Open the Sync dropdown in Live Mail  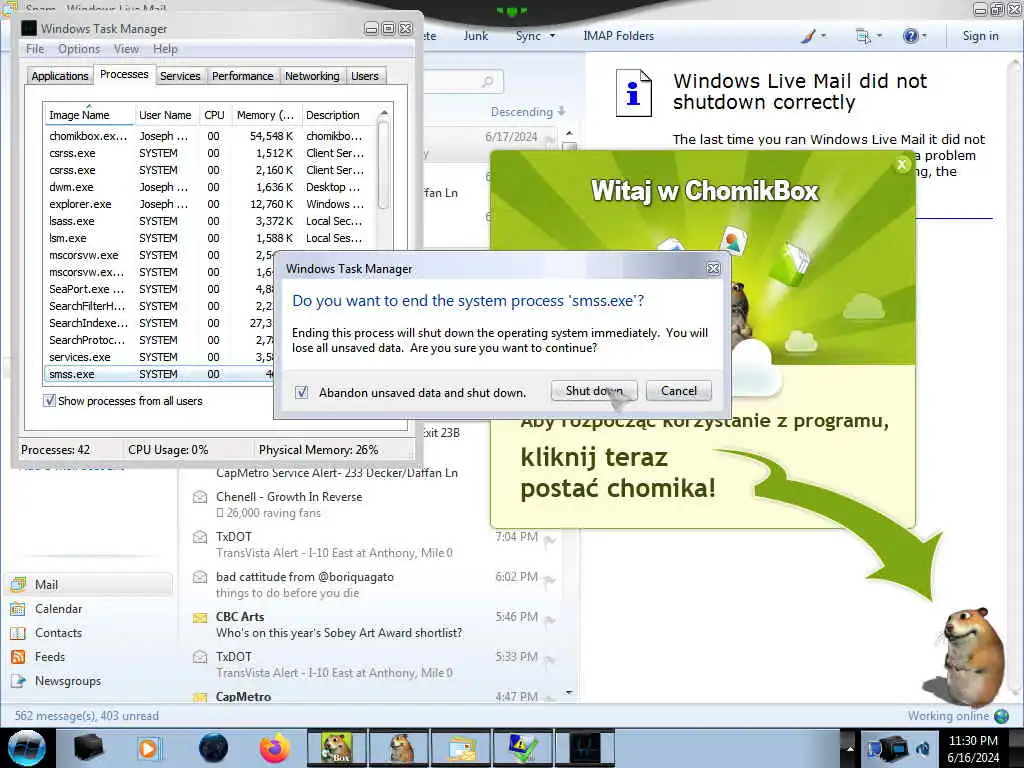[535, 36]
